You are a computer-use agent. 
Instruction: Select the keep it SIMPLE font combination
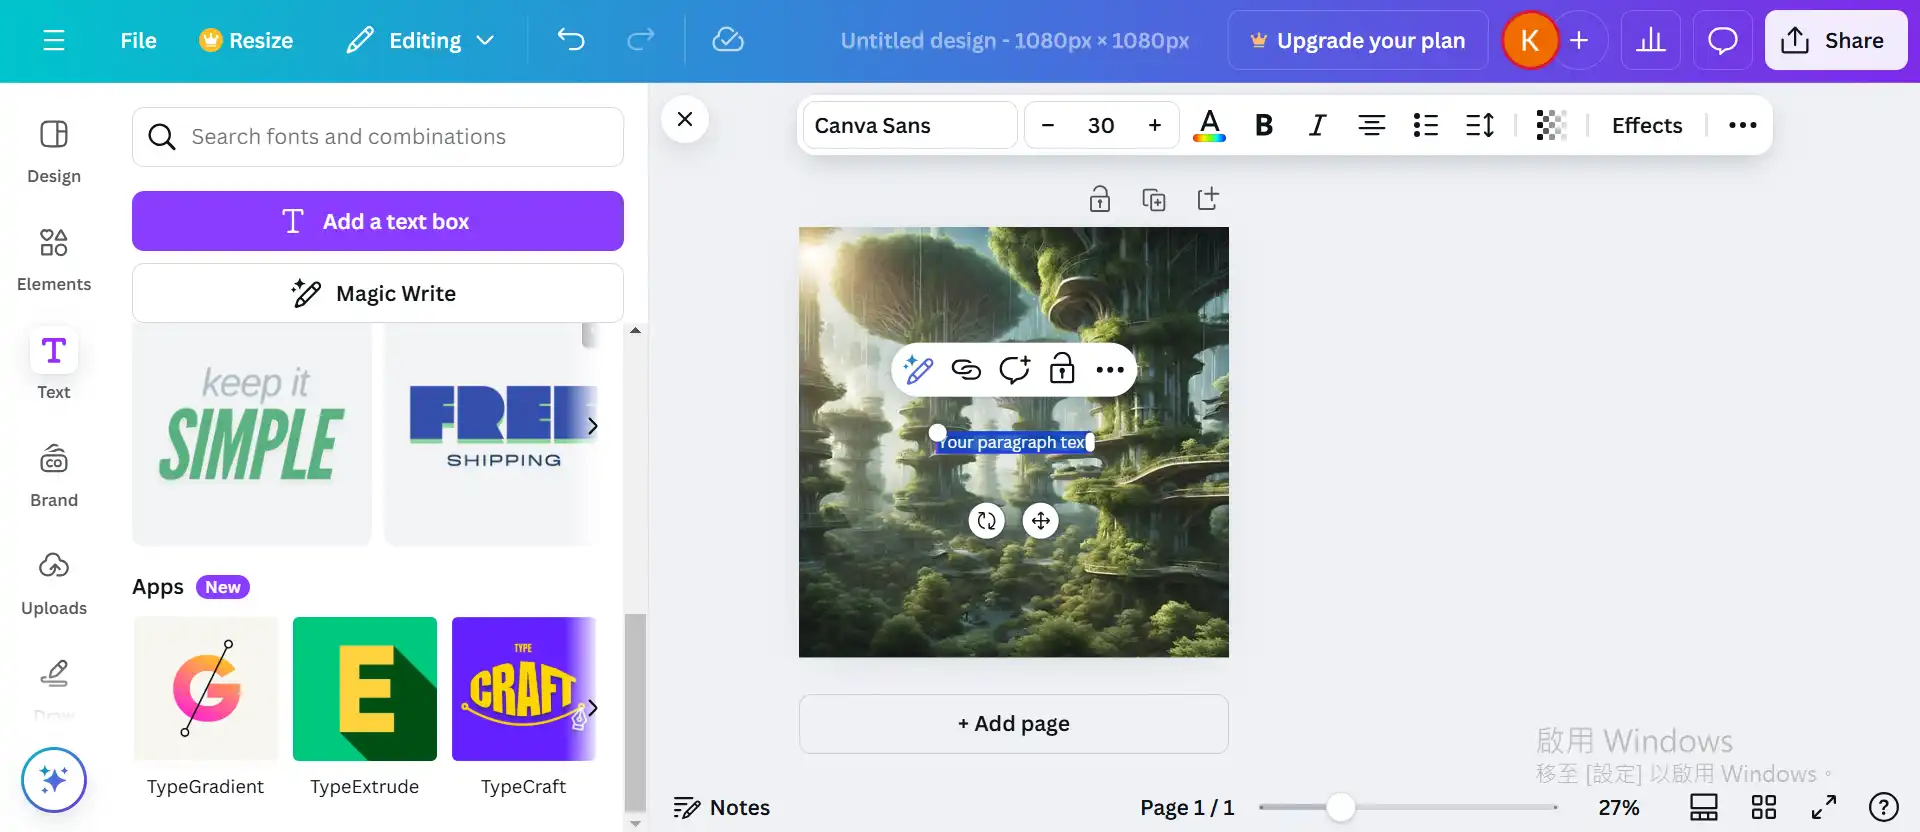252,434
